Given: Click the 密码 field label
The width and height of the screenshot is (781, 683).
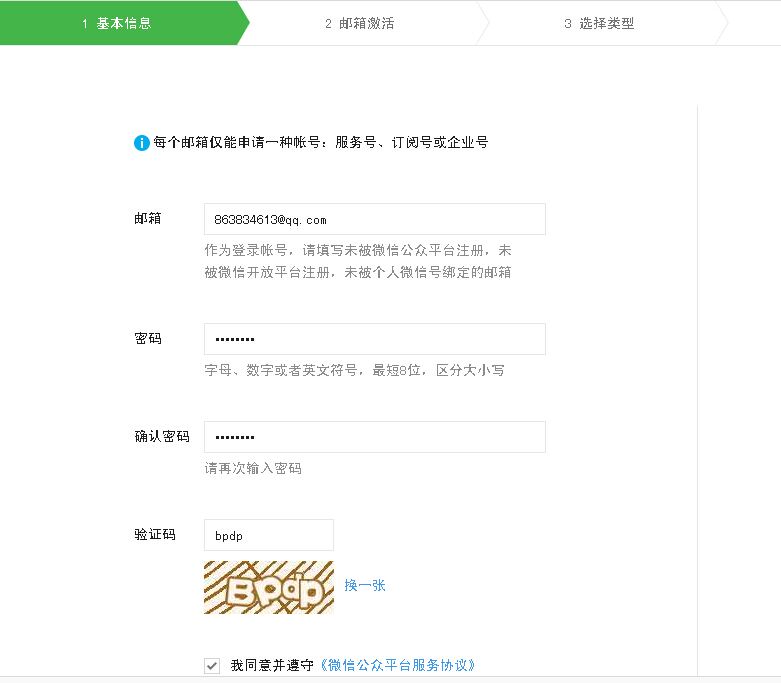Looking at the screenshot, I should (148, 339).
